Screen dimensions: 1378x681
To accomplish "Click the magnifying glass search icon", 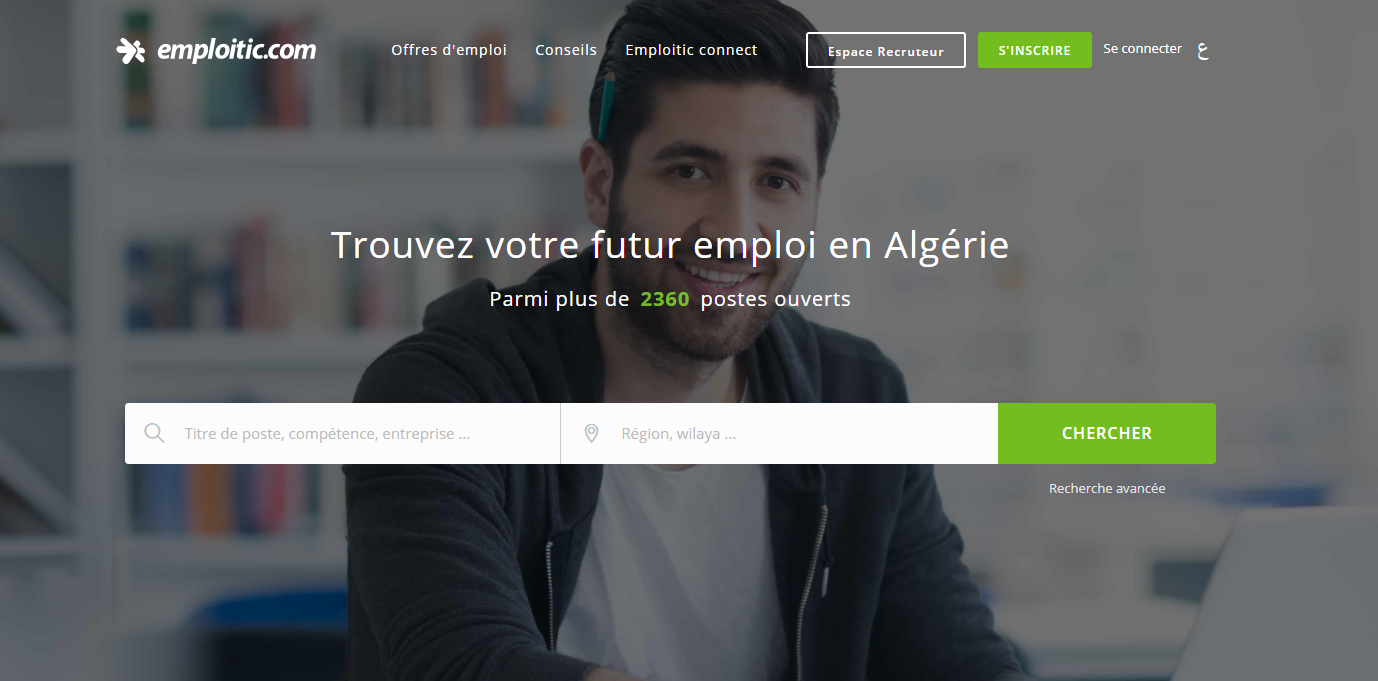I will click(154, 433).
